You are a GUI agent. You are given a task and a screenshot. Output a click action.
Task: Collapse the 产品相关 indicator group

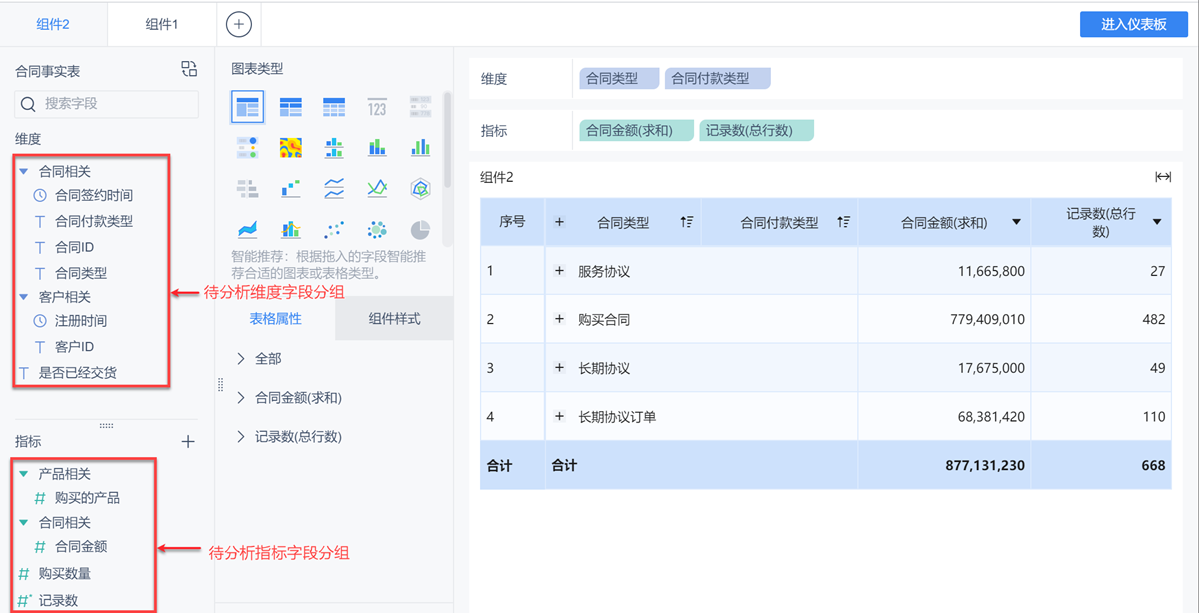tap(24, 474)
